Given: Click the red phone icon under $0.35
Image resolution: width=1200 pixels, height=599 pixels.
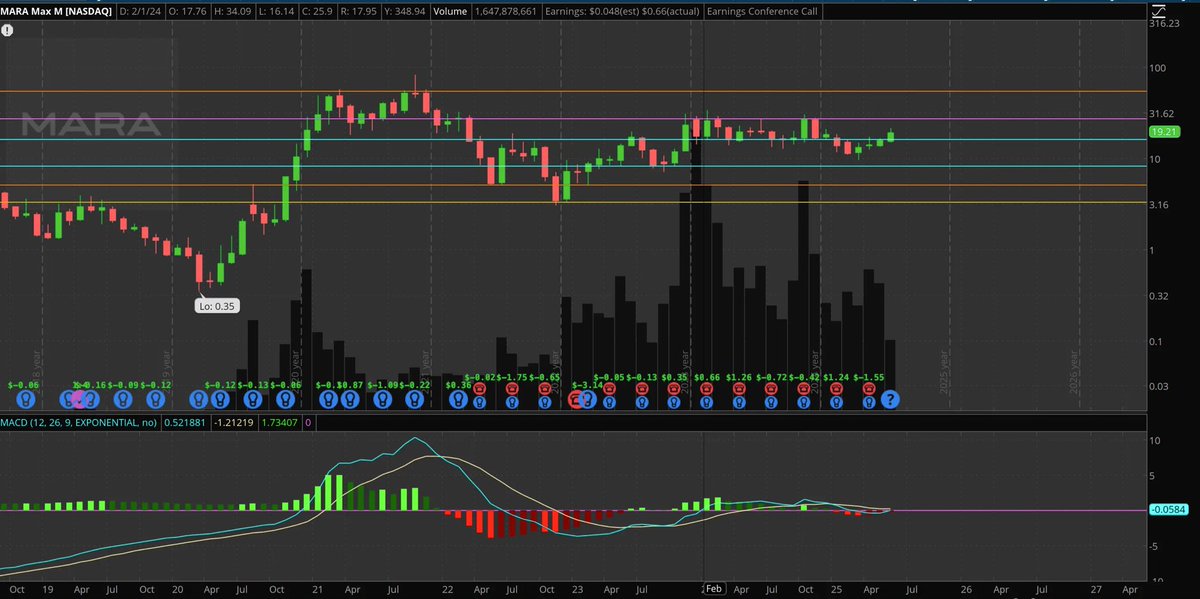Looking at the screenshot, I should point(674,387).
